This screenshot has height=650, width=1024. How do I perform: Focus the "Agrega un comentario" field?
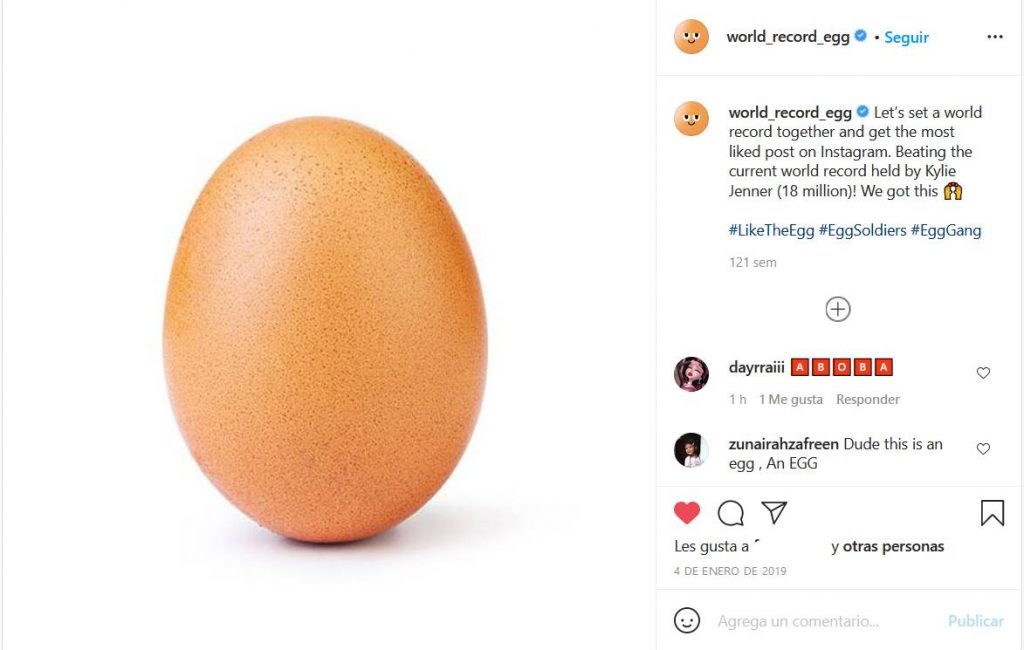tap(820, 621)
